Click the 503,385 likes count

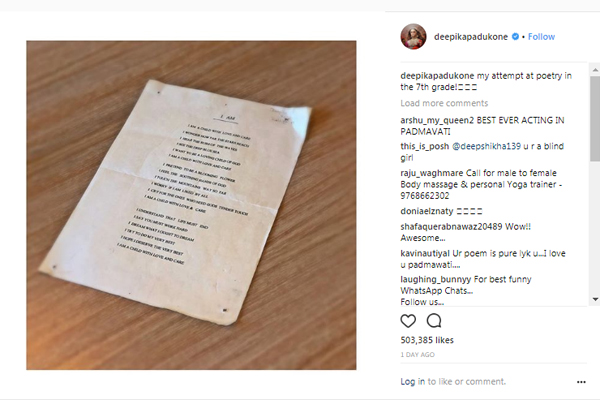click(427, 340)
